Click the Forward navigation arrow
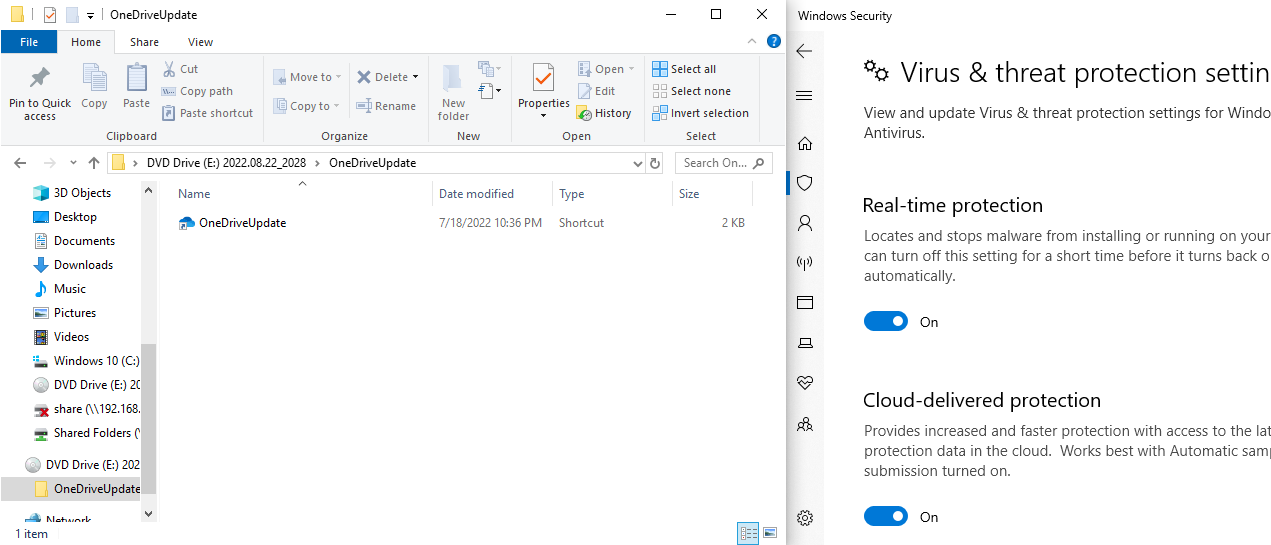This screenshot has height=545, width=1271. pos(49,163)
